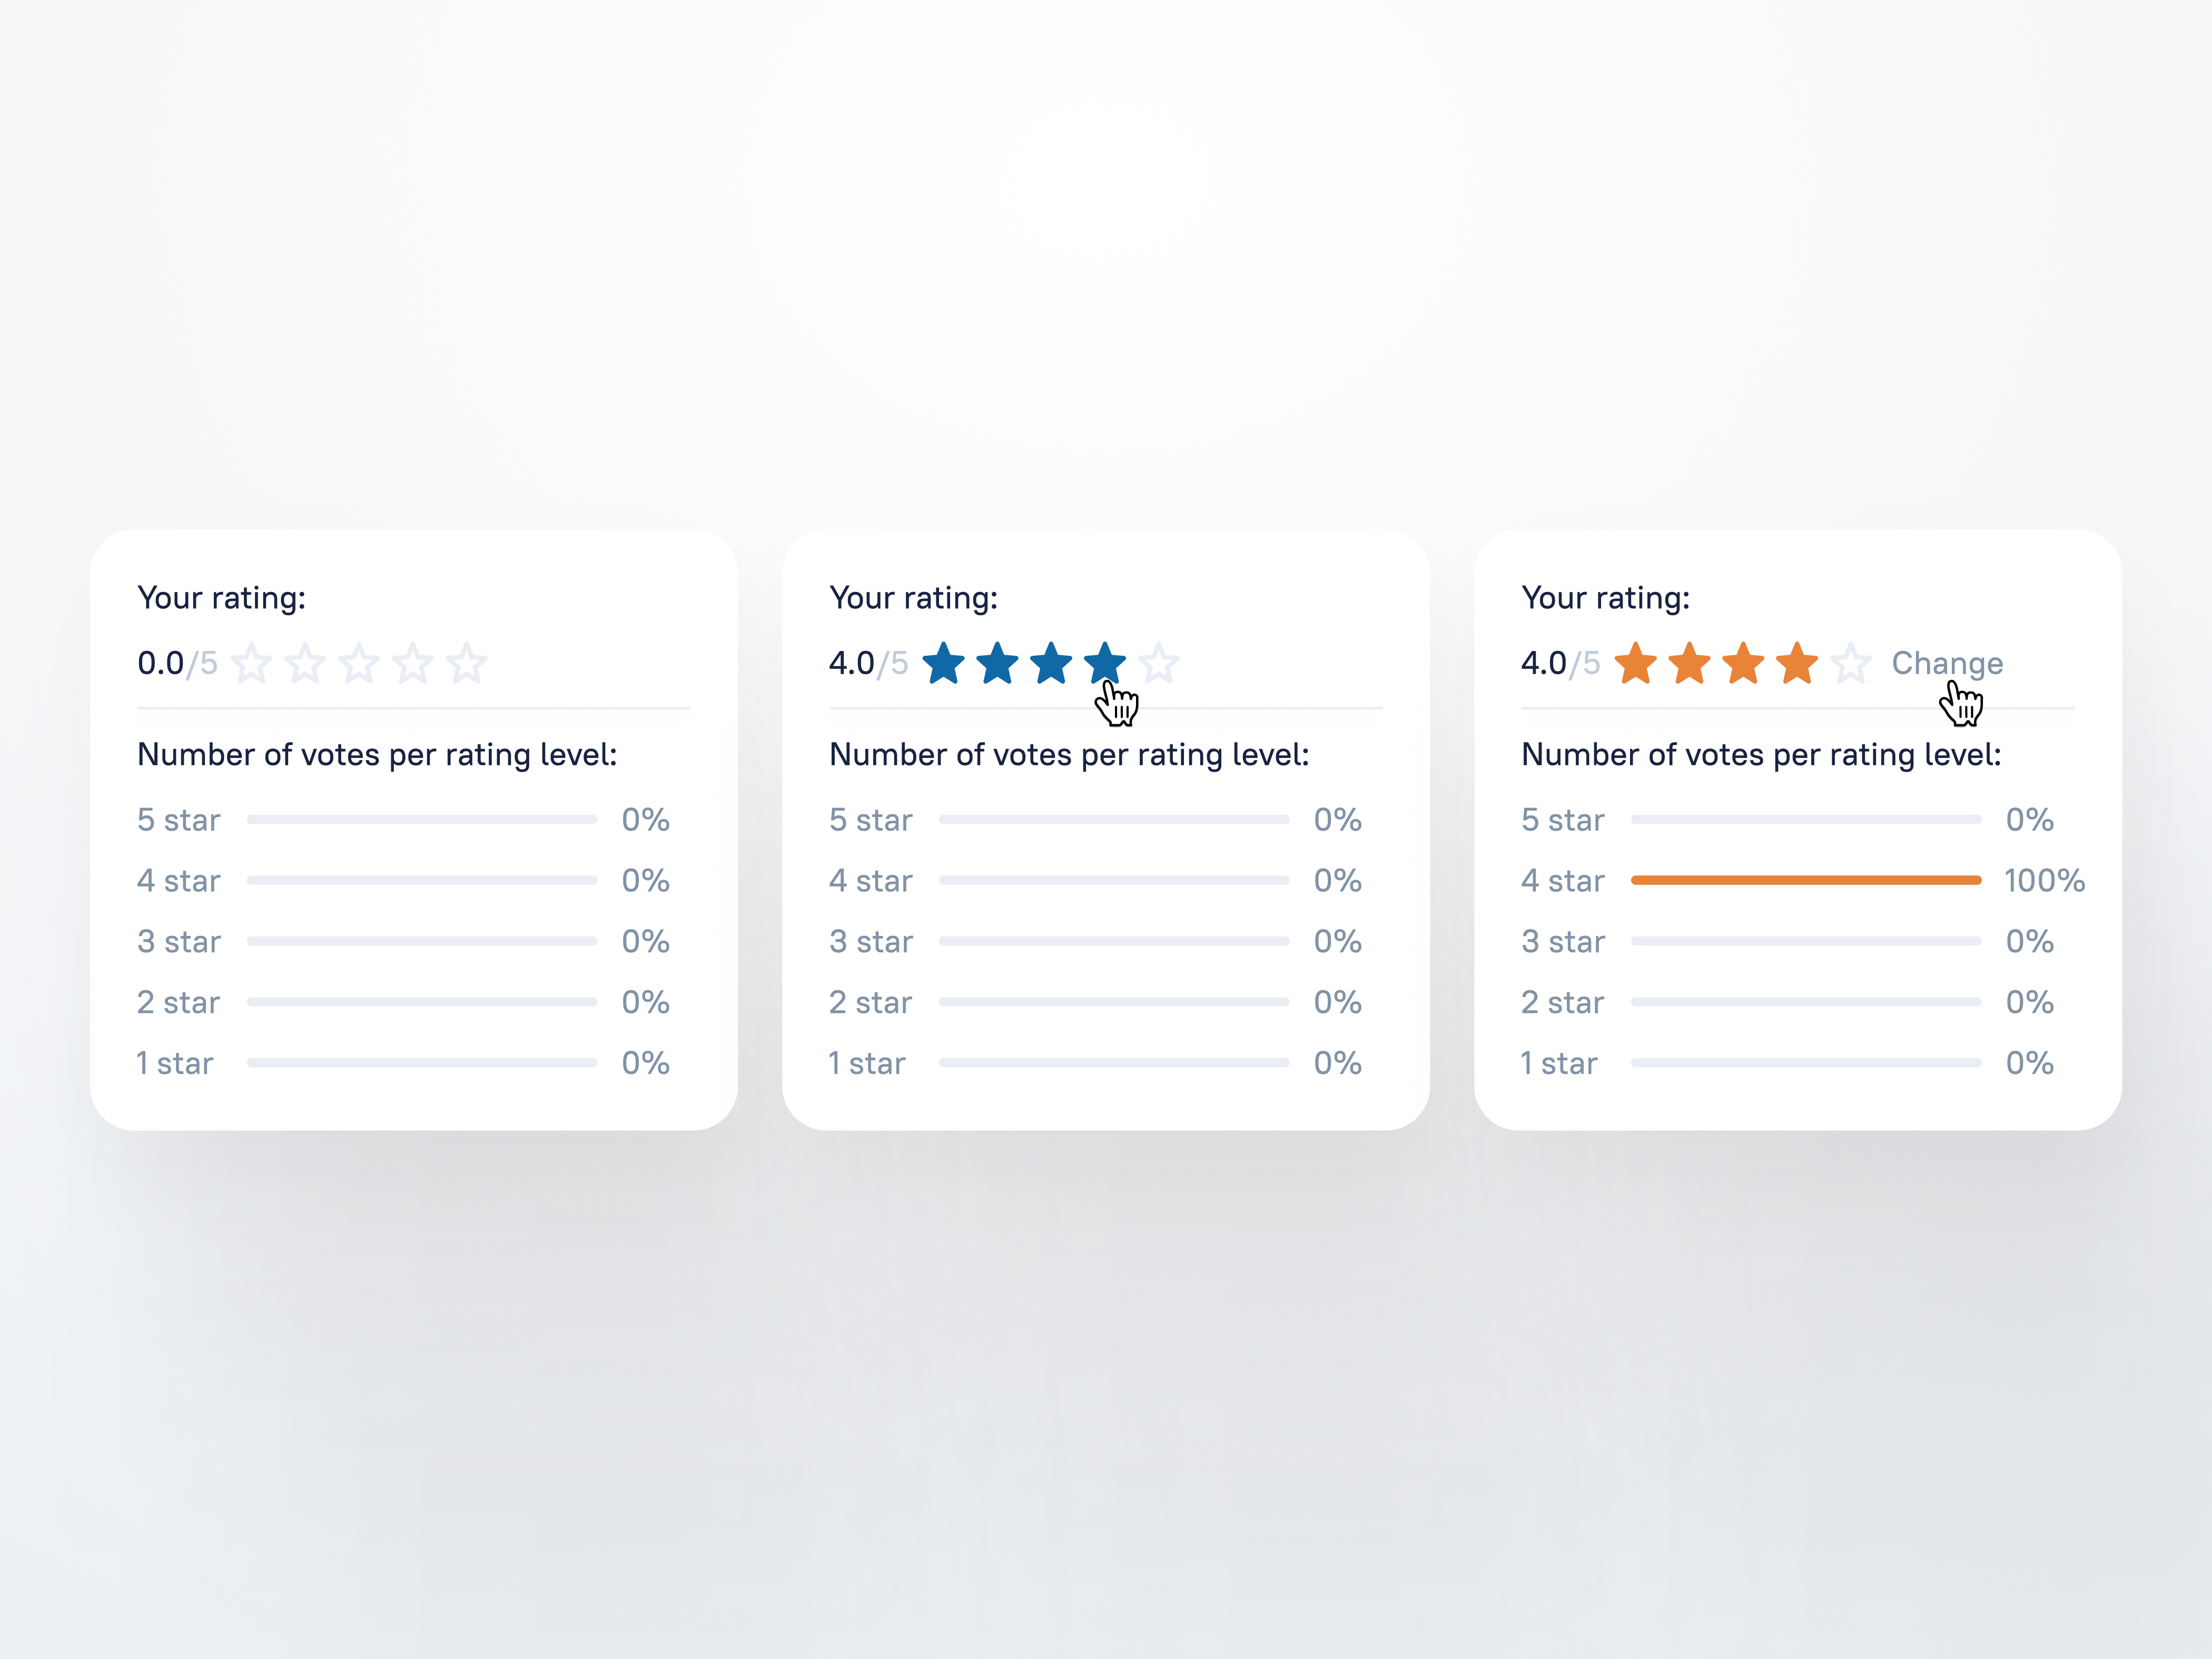Viewport: 2212px width, 1659px height.
Task: Click the 100% label in right card
Action: (x=2044, y=881)
